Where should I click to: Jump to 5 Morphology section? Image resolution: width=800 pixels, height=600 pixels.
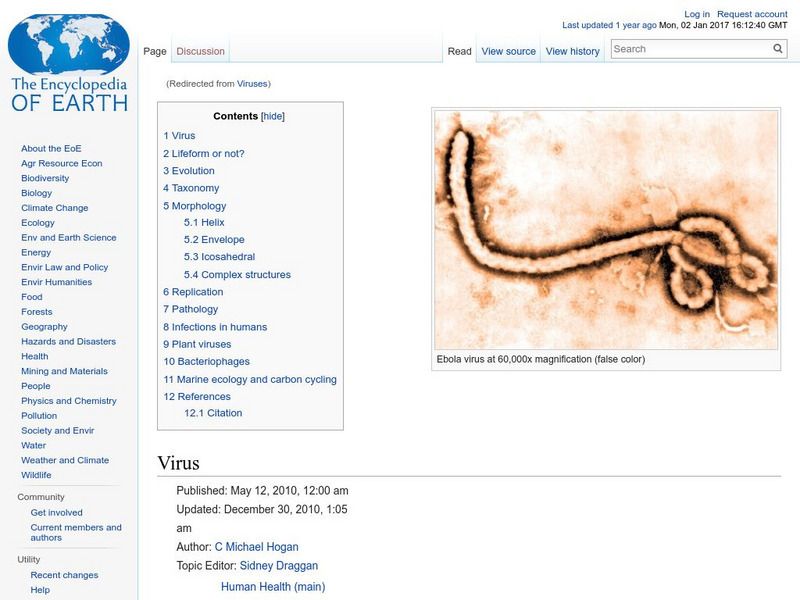pyautogui.click(x=194, y=206)
